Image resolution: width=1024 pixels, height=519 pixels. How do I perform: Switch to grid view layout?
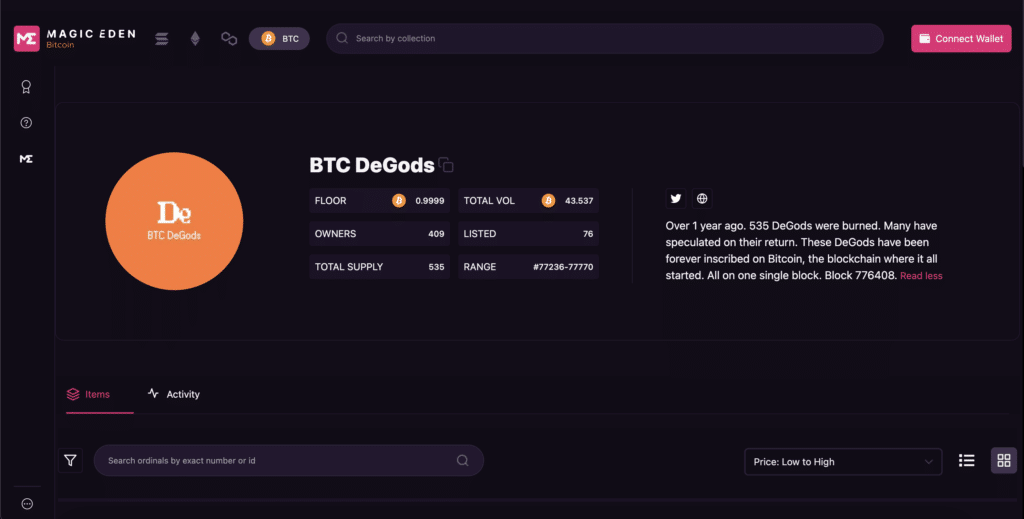pyautogui.click(x=1004, y=460)
